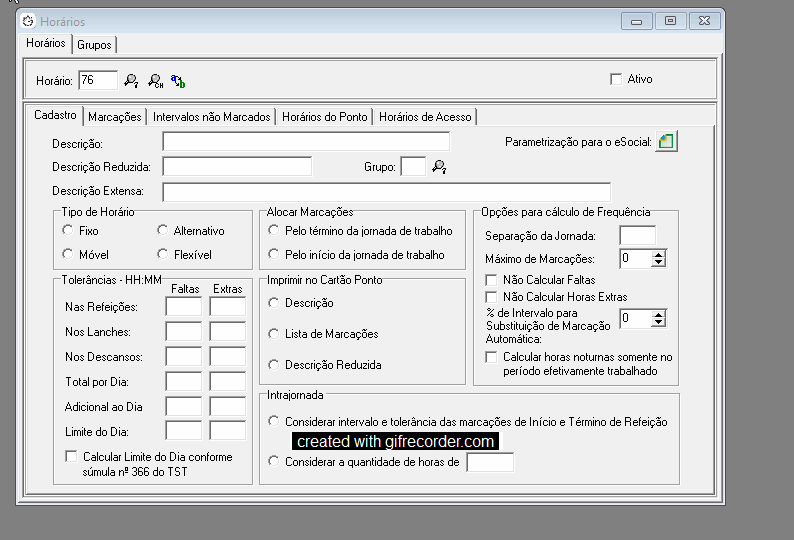Screen dimensions: 794x540
Task: Open the Horários de Acesso tab
Action: [x=425, y=117]
